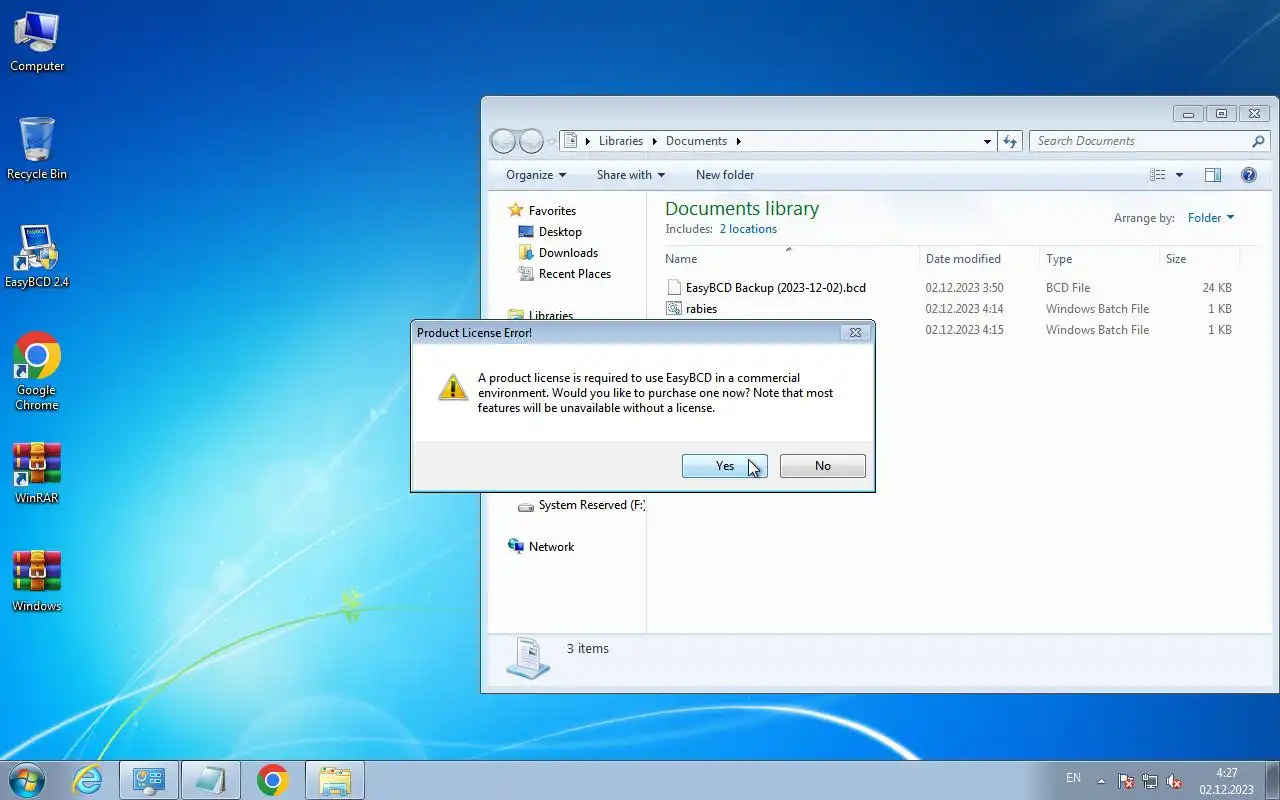Image resolution: width=1280 pixels, height=800 pixels.
Task: Click Show desktop button
Action: click(1272, 781)
